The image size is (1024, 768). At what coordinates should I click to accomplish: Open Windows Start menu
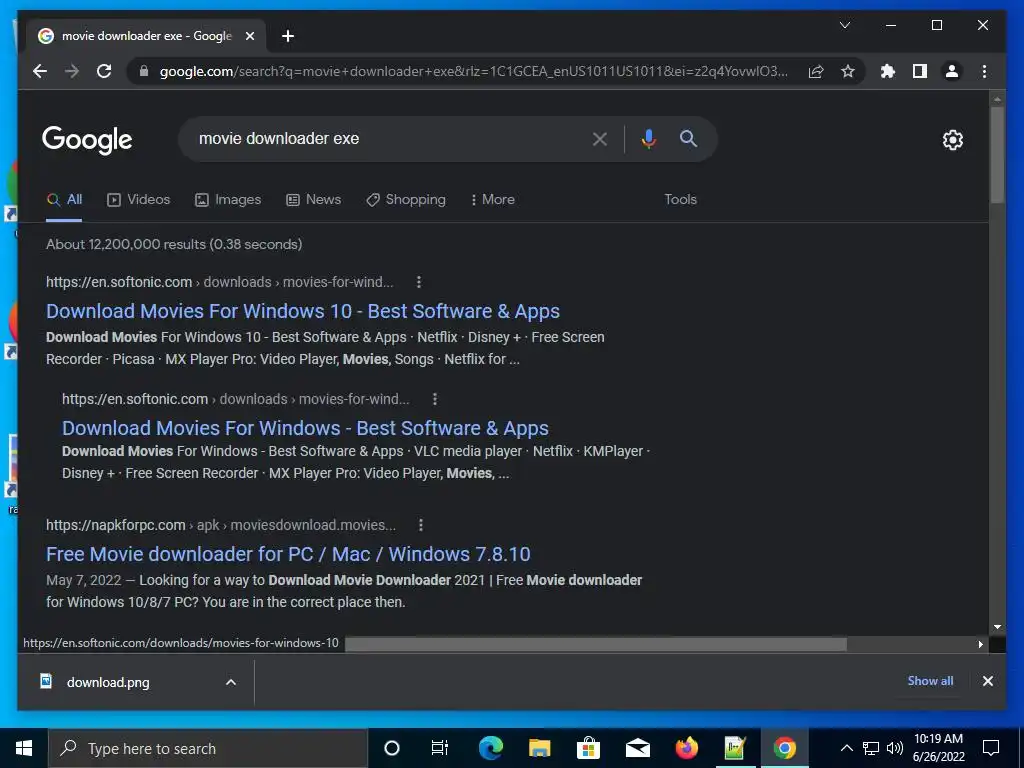tap(24, 748)
